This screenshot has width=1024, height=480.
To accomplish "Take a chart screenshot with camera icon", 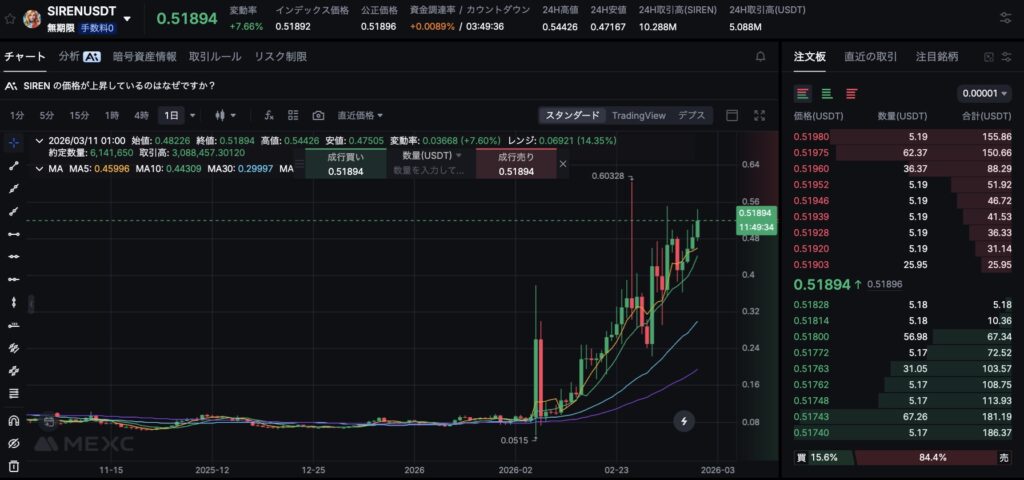I will pos(318,115).
